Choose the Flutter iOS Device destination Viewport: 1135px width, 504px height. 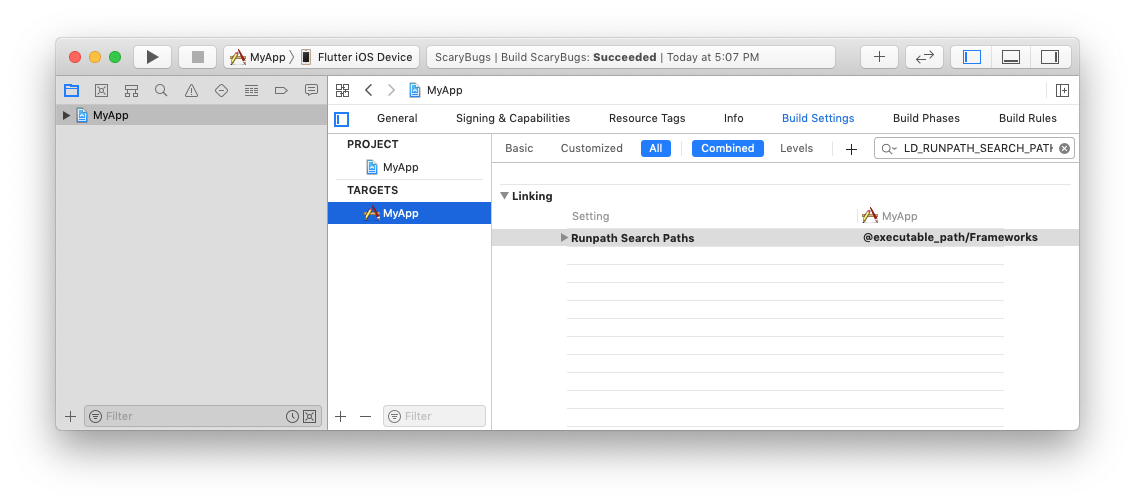(x=357, y=57)
